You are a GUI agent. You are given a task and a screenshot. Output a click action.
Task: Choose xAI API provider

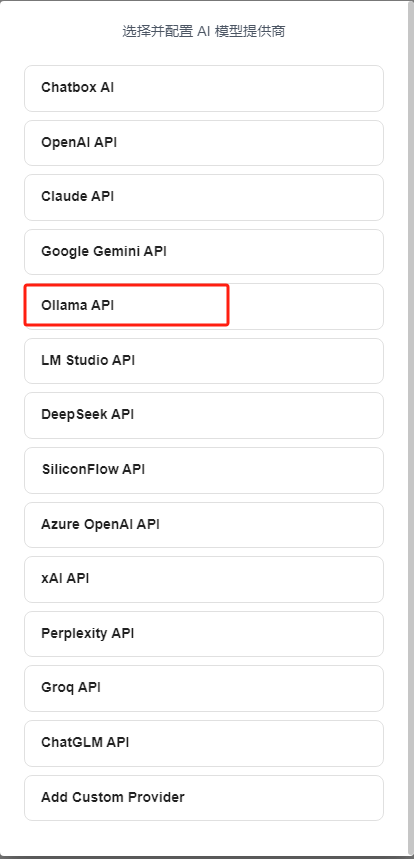[x=204, y=579]
